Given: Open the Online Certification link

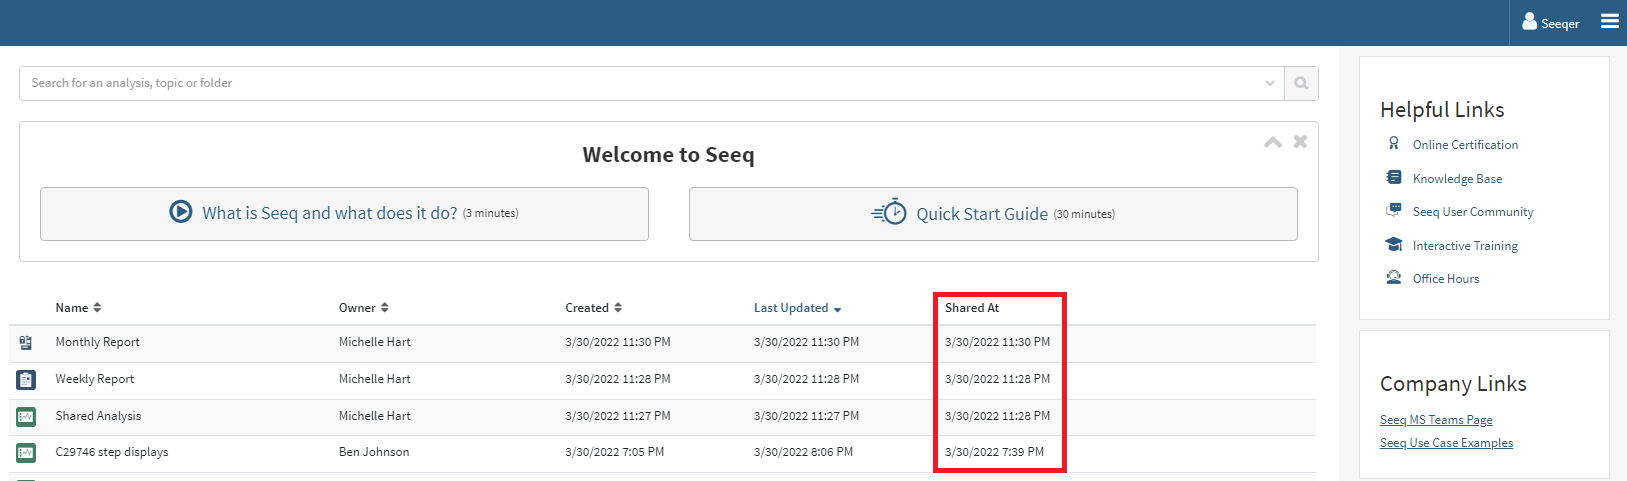Looking at the screenshot, I should pyautogui.click(x=1465, y=145).
